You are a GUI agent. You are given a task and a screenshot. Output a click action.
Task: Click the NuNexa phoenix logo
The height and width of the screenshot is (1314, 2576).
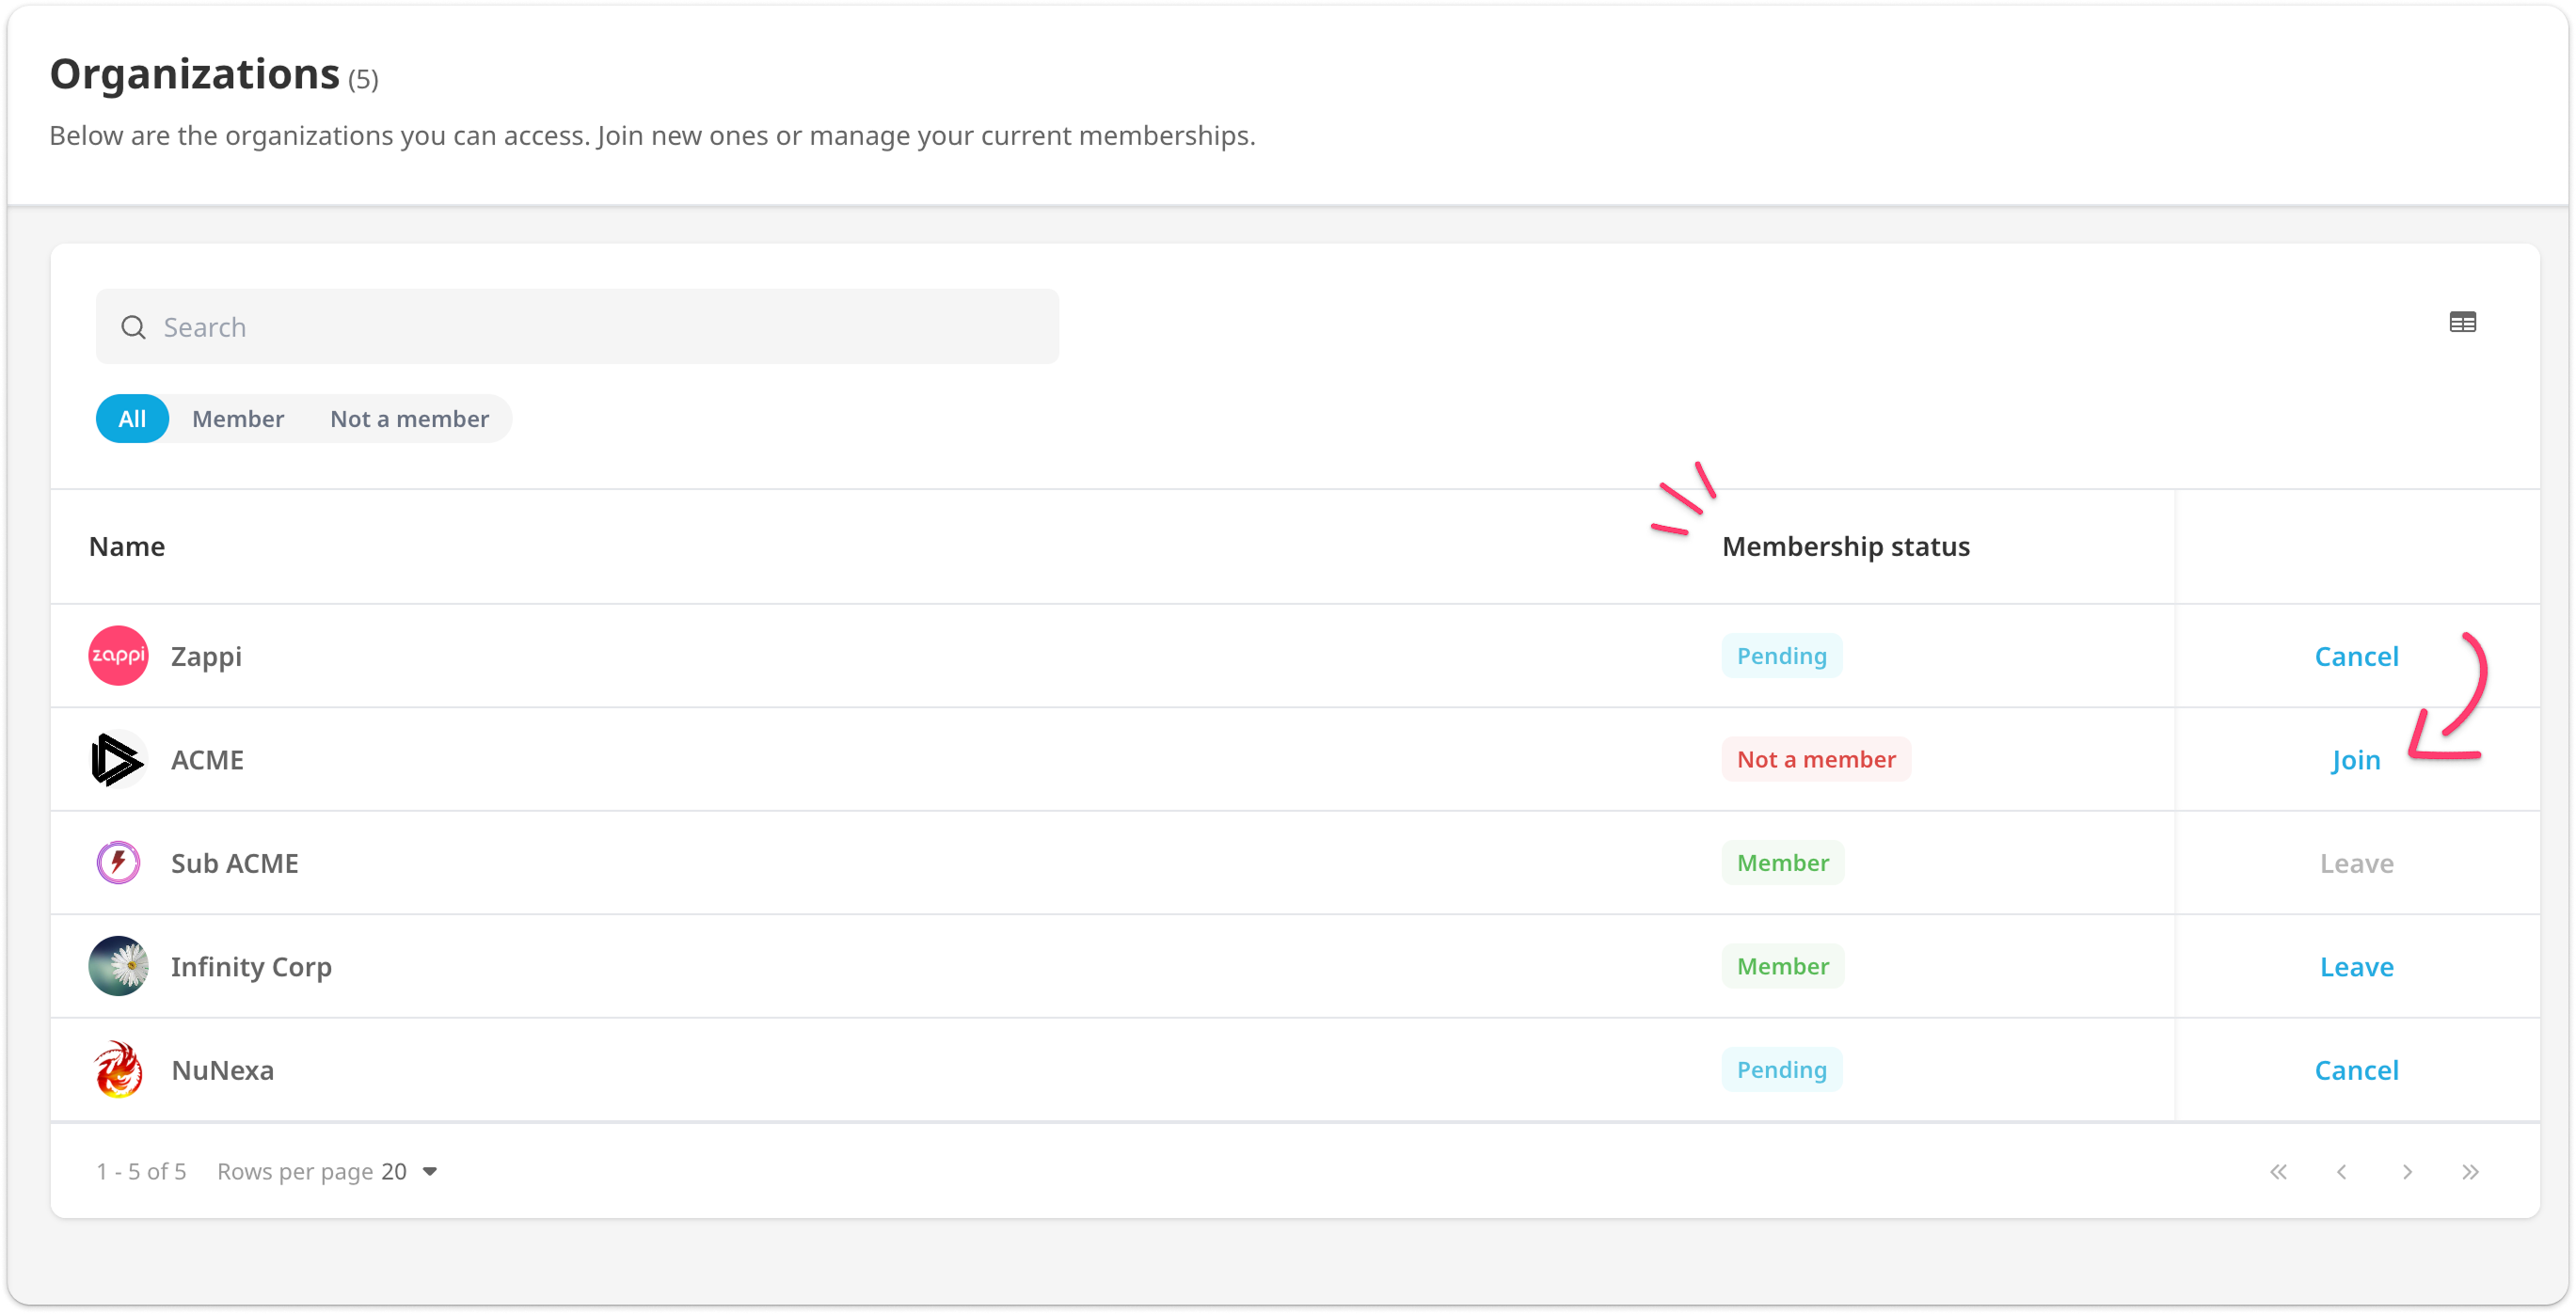[118, 1070]
